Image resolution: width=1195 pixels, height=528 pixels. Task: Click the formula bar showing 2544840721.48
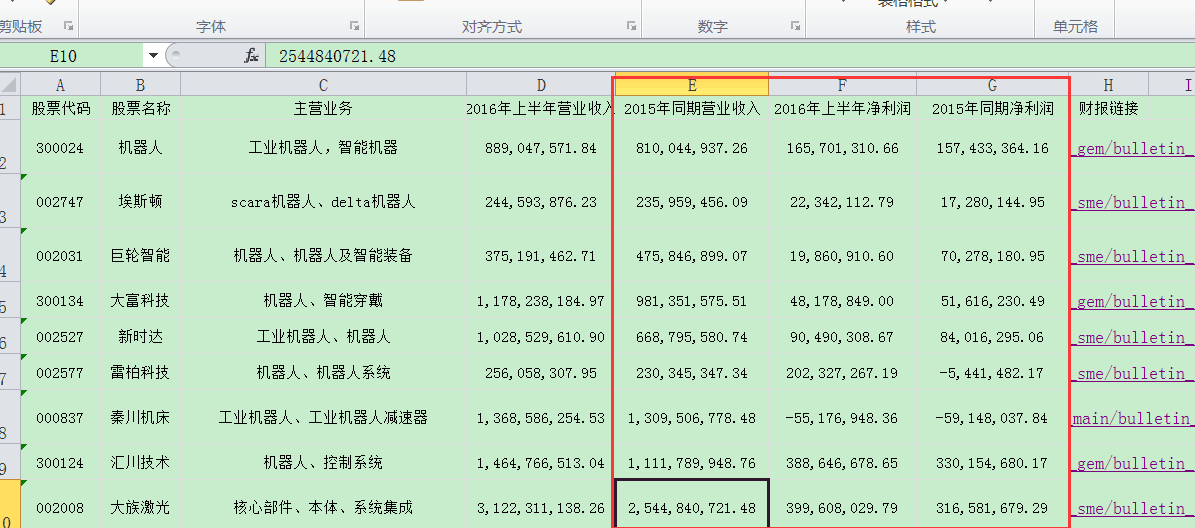728,56
